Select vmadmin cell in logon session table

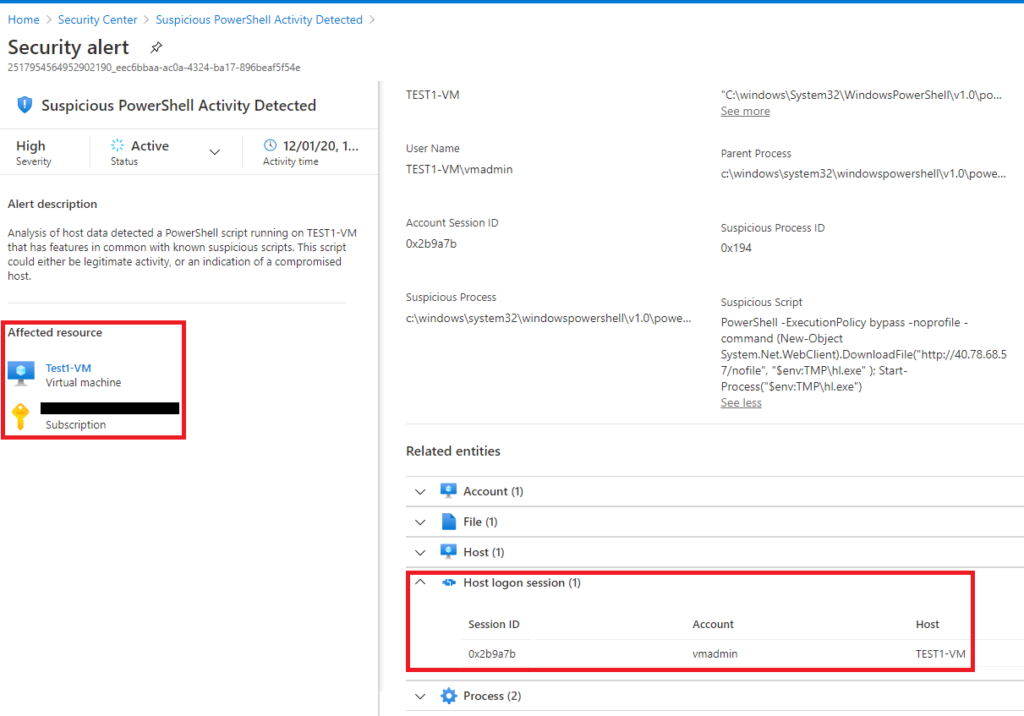[x=714, y=653]
